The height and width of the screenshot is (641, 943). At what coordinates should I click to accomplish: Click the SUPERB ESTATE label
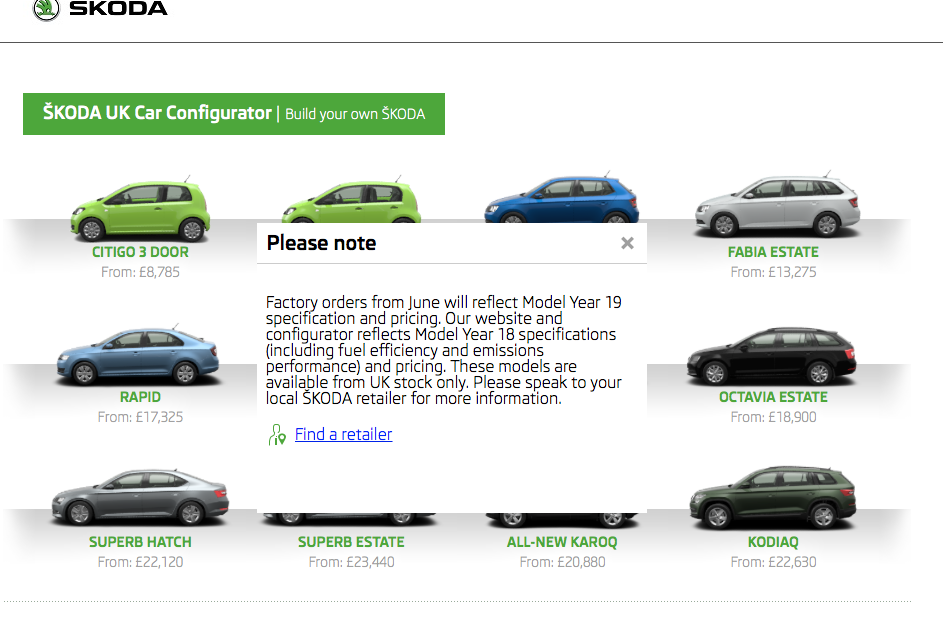(351, 542)
